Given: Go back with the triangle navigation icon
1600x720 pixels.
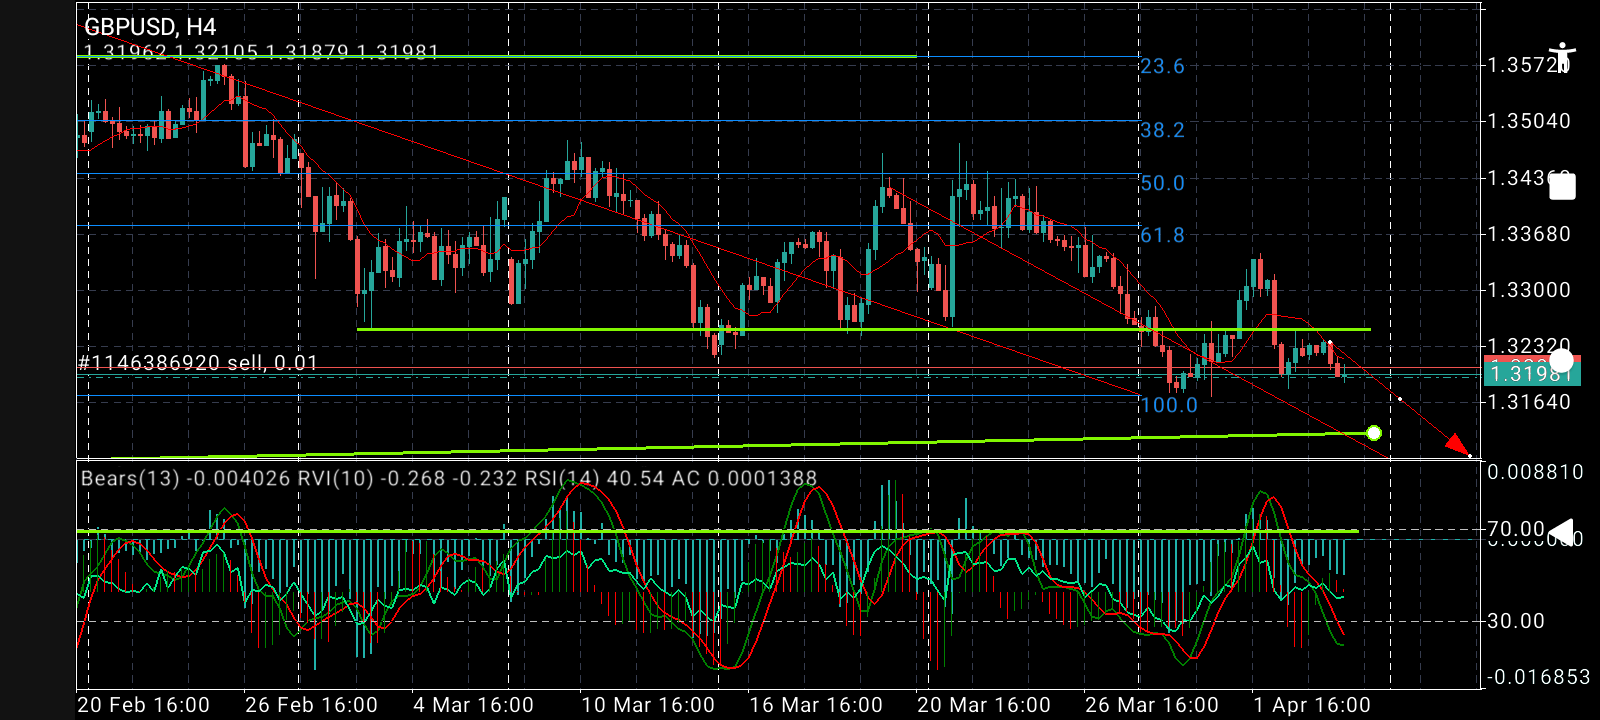Looking at the screenshot, I should [x=1561, y=532].
